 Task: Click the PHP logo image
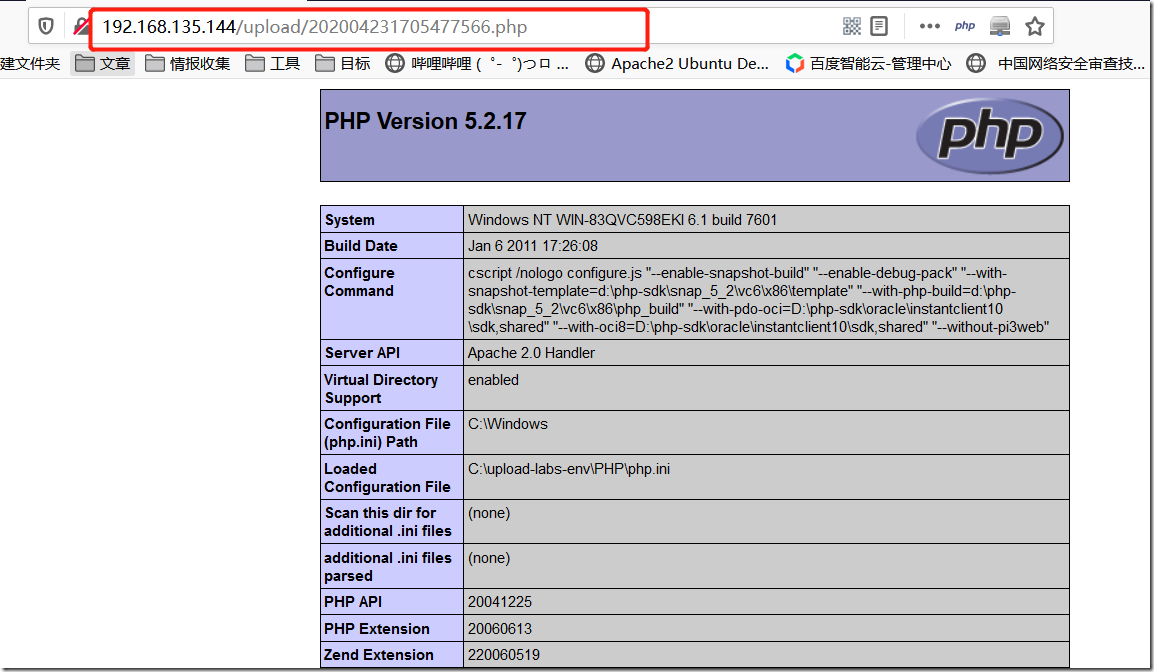[989, 135]
